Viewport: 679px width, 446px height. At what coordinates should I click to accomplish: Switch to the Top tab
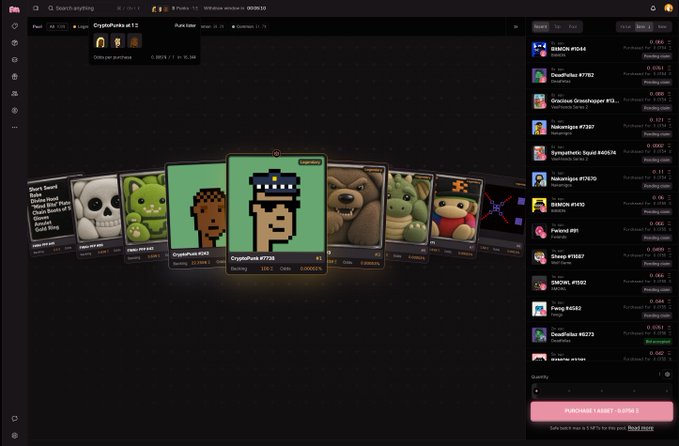coord(557,27)
